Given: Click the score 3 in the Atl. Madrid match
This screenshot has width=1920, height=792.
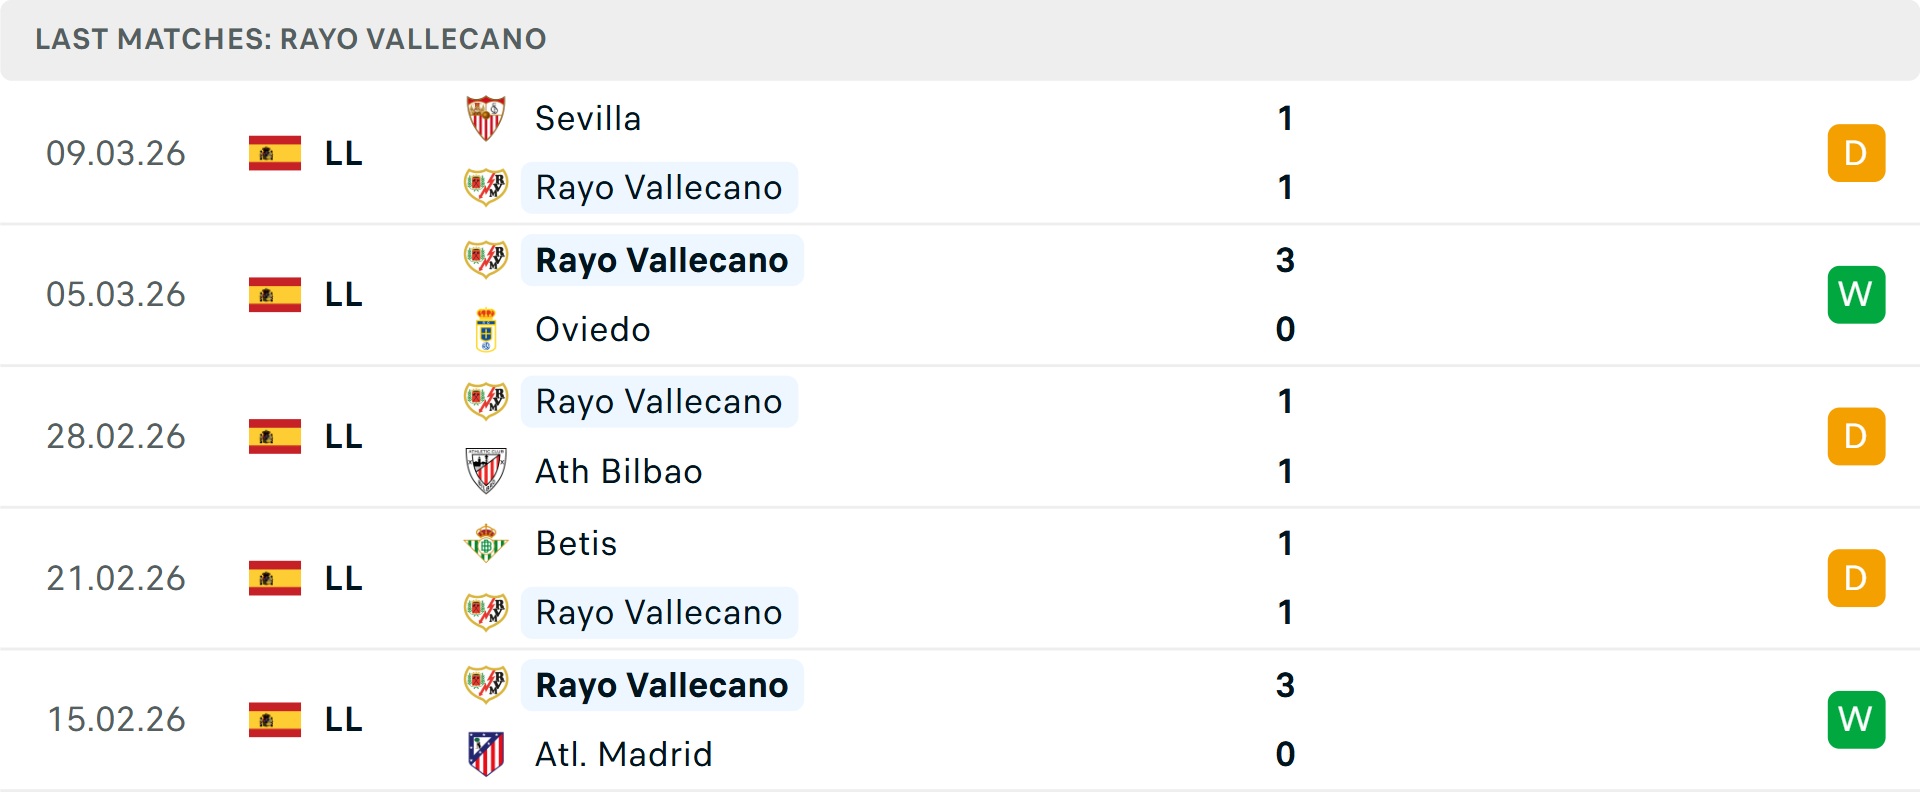Looking at the screenshot, I should click(1285, 686).
